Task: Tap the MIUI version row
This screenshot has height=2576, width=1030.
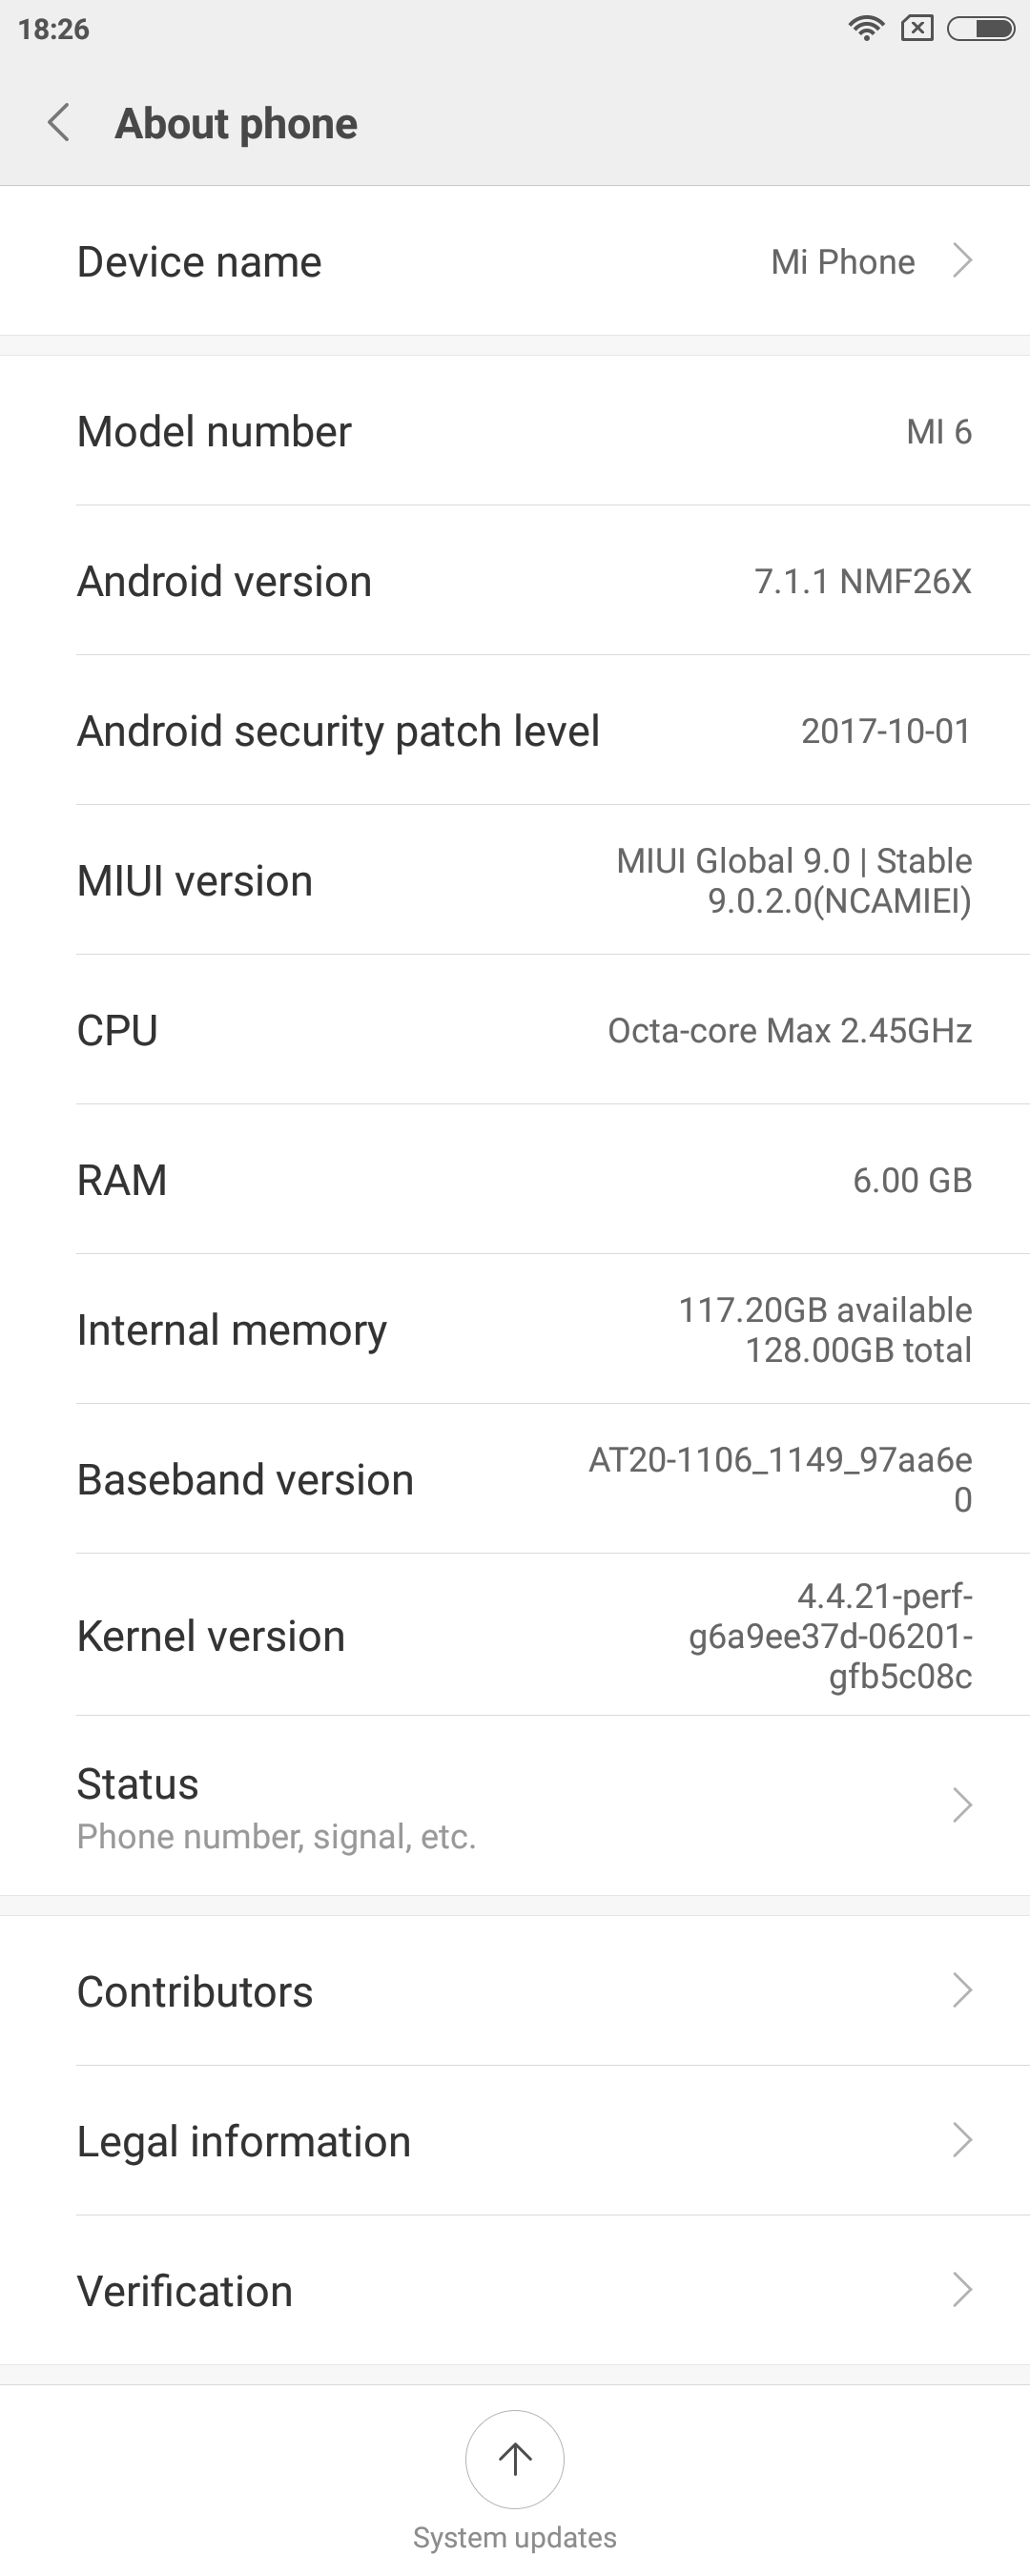Action: [515, 880]
